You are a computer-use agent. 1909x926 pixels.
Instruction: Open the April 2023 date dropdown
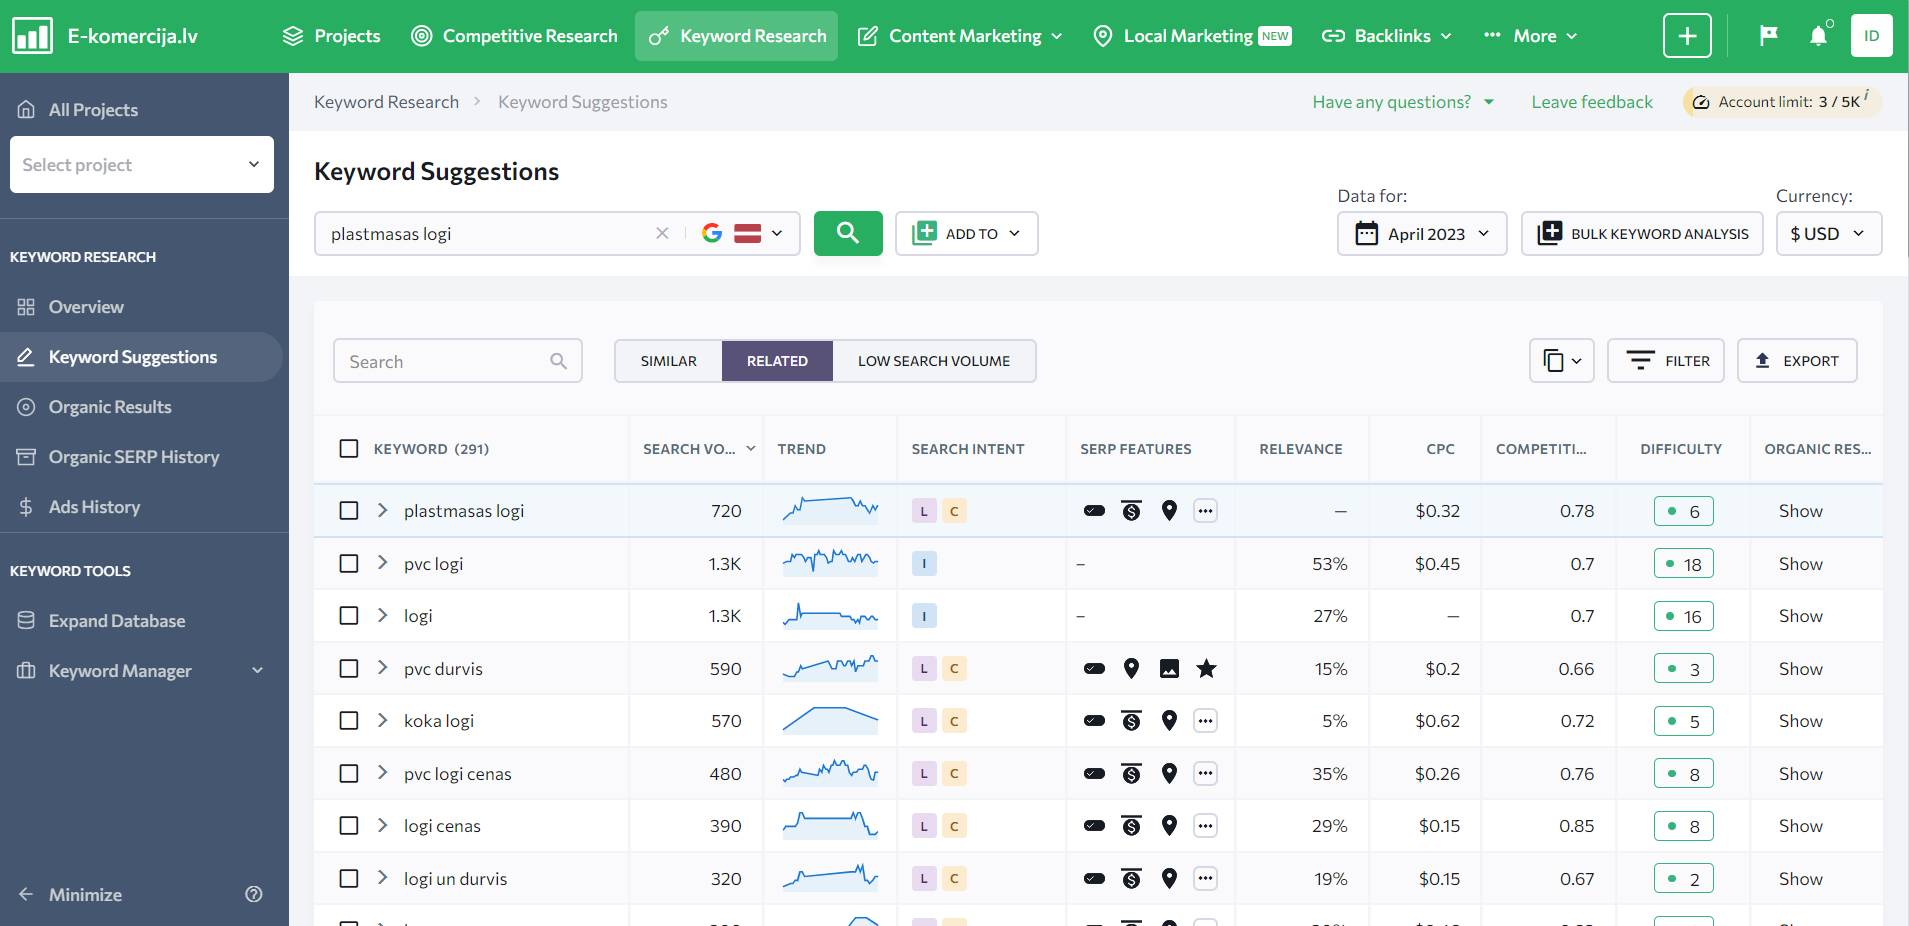(x=1421, y=234)
